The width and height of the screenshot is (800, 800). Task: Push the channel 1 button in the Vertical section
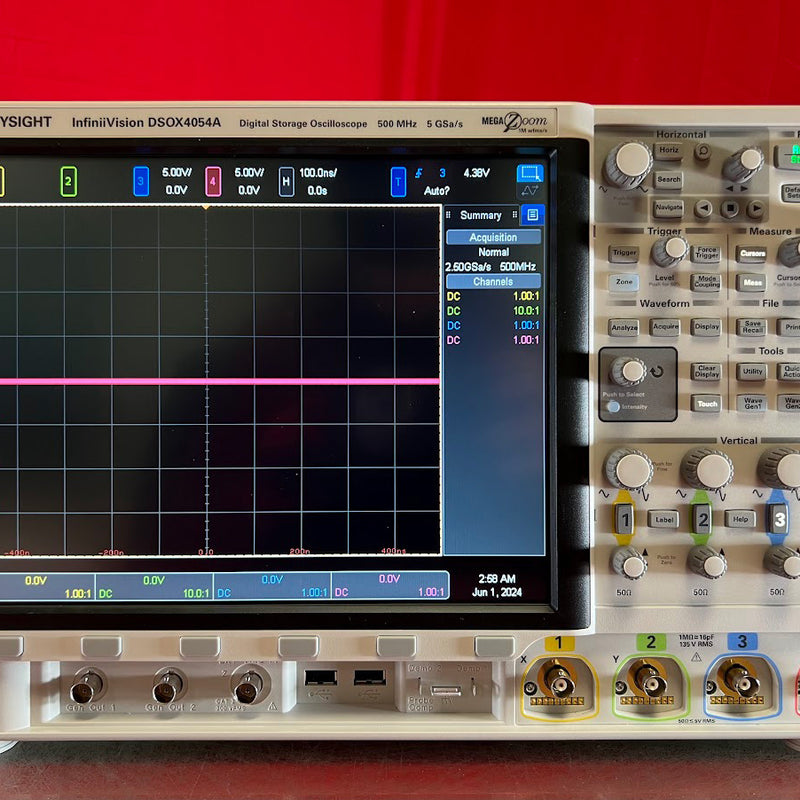coord(624,518)
